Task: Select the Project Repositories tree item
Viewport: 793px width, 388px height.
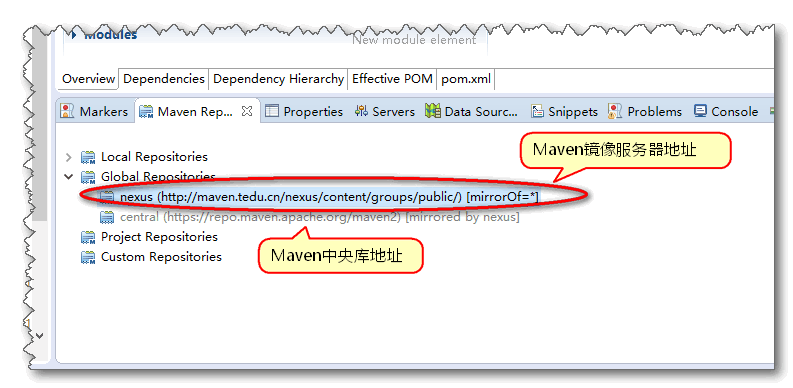Action: coord(159,237)
